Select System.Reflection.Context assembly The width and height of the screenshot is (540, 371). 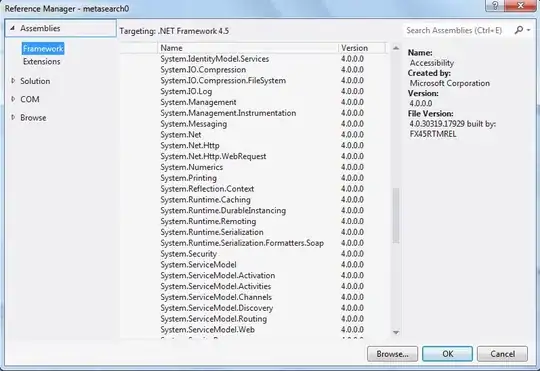point(255,189)
